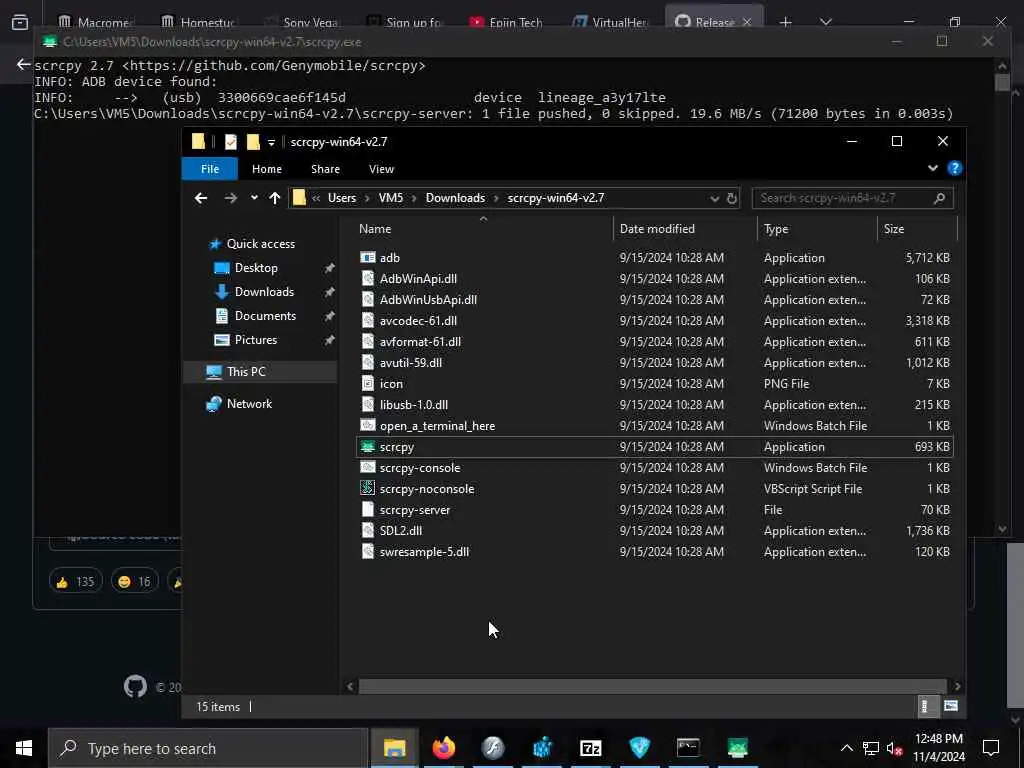The image size is (1024, 768).
Task: Click VM5 in the address breadcrumb
Action: [x=391, y=198]
